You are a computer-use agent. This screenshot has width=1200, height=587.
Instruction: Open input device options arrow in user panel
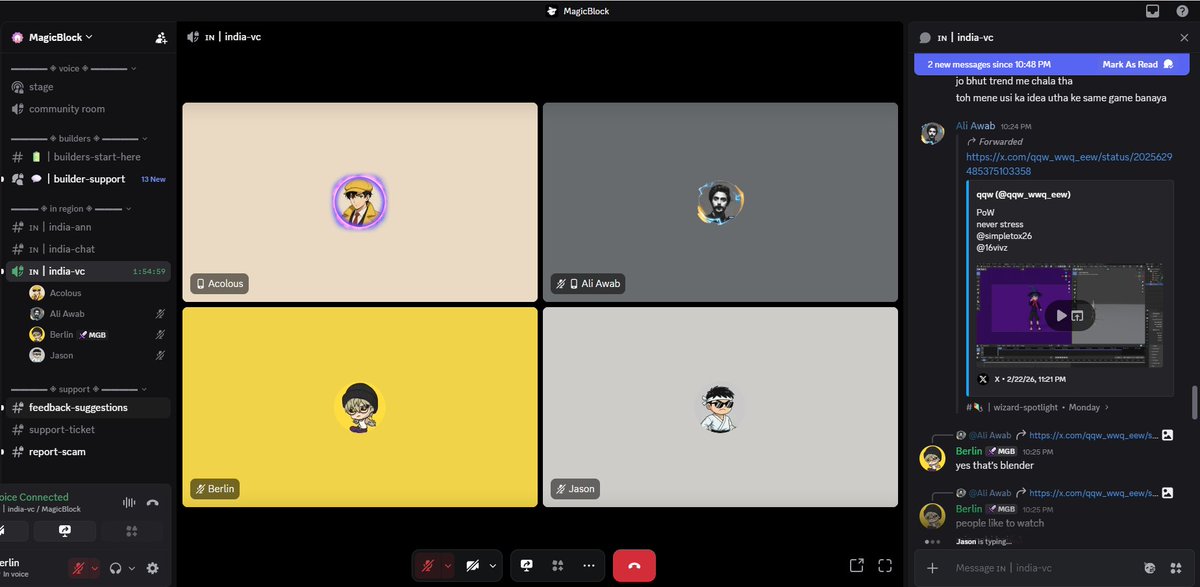click(95, 568)
